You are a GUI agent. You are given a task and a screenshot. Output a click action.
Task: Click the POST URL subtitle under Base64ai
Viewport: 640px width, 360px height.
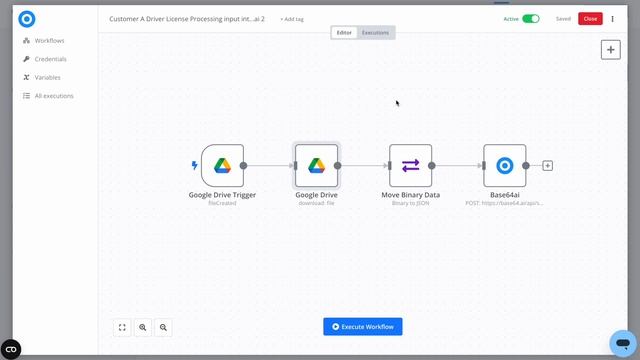click(x=504, y=203)
